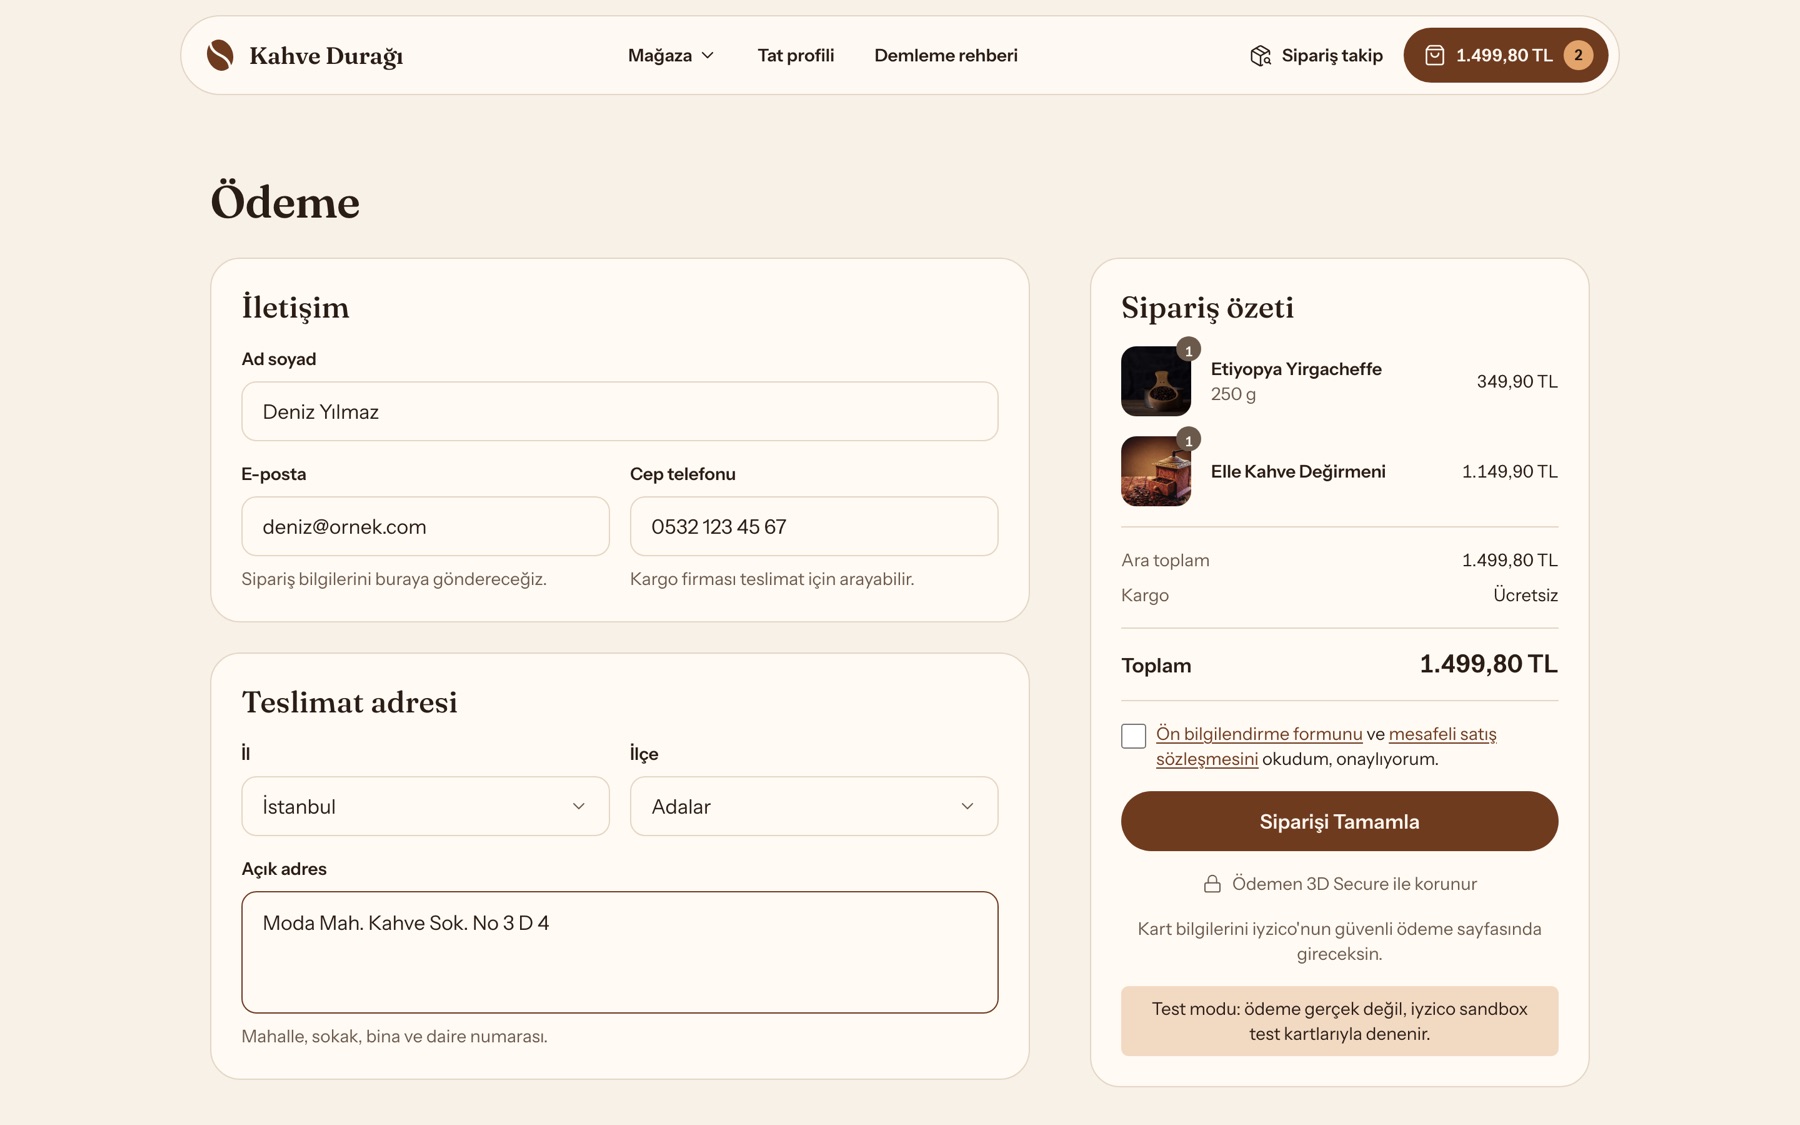Open Demleme rehberi in navigation
The height and width of the screenshot is (1125, 1800).
click(x=946, y=55)
